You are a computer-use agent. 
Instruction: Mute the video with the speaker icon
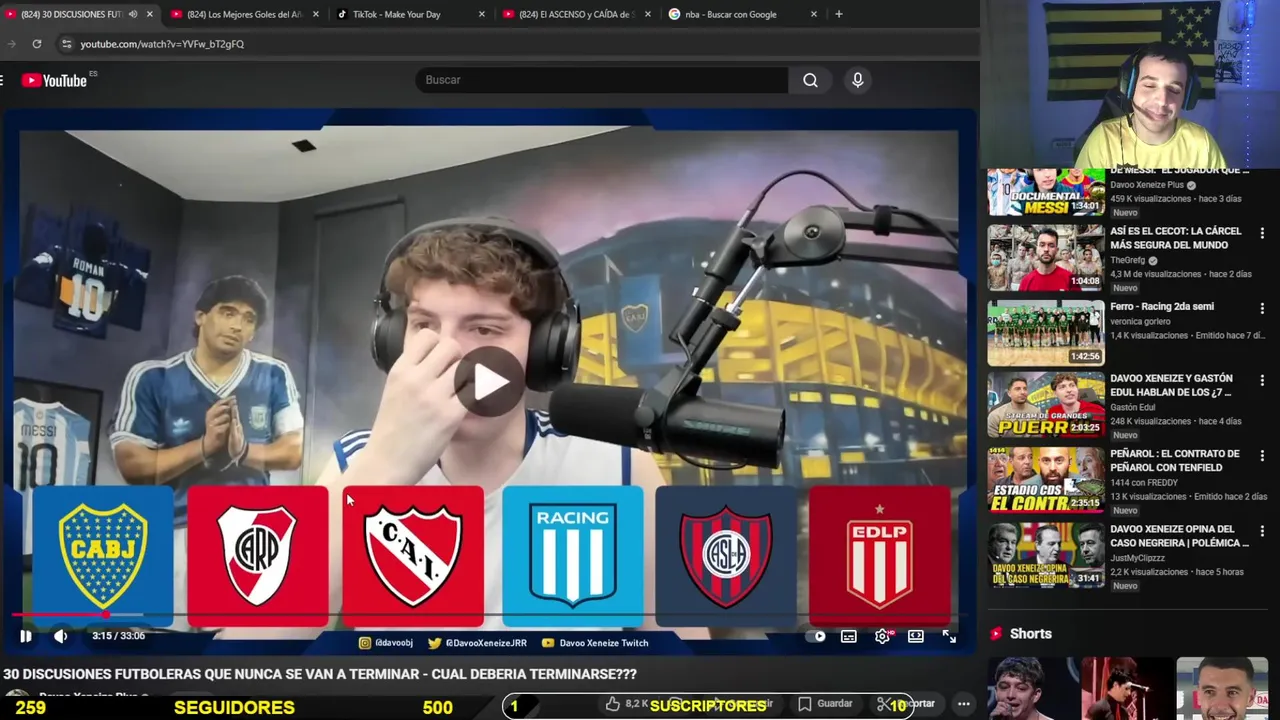point(61,636)
